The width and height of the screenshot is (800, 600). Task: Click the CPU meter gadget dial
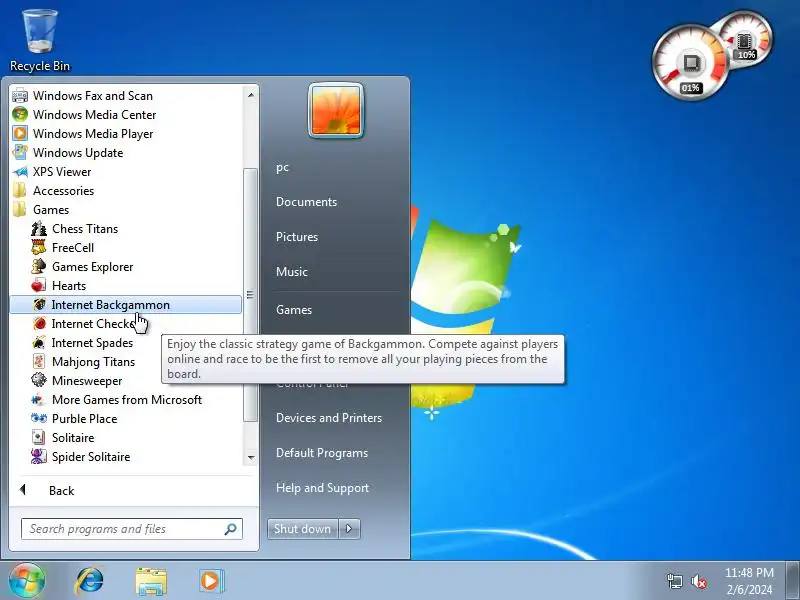691,63
